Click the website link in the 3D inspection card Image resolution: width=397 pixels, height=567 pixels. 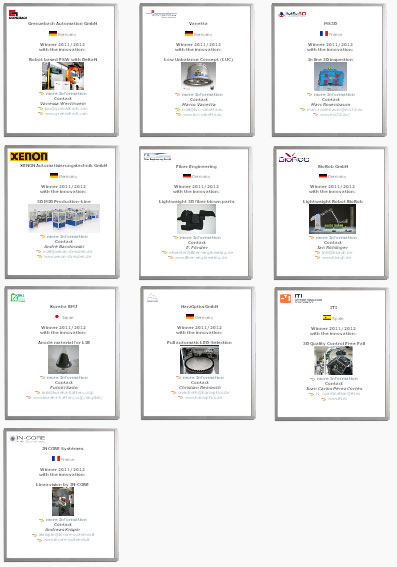pos(335,115)
